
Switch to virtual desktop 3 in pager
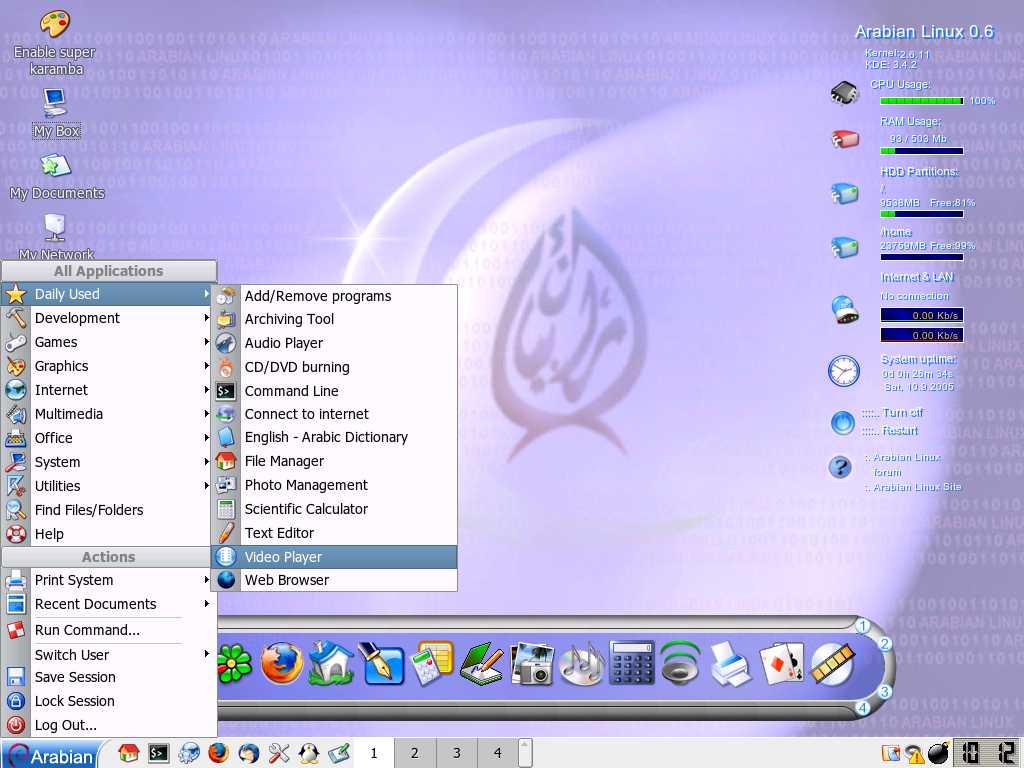[x=456, y=753]
